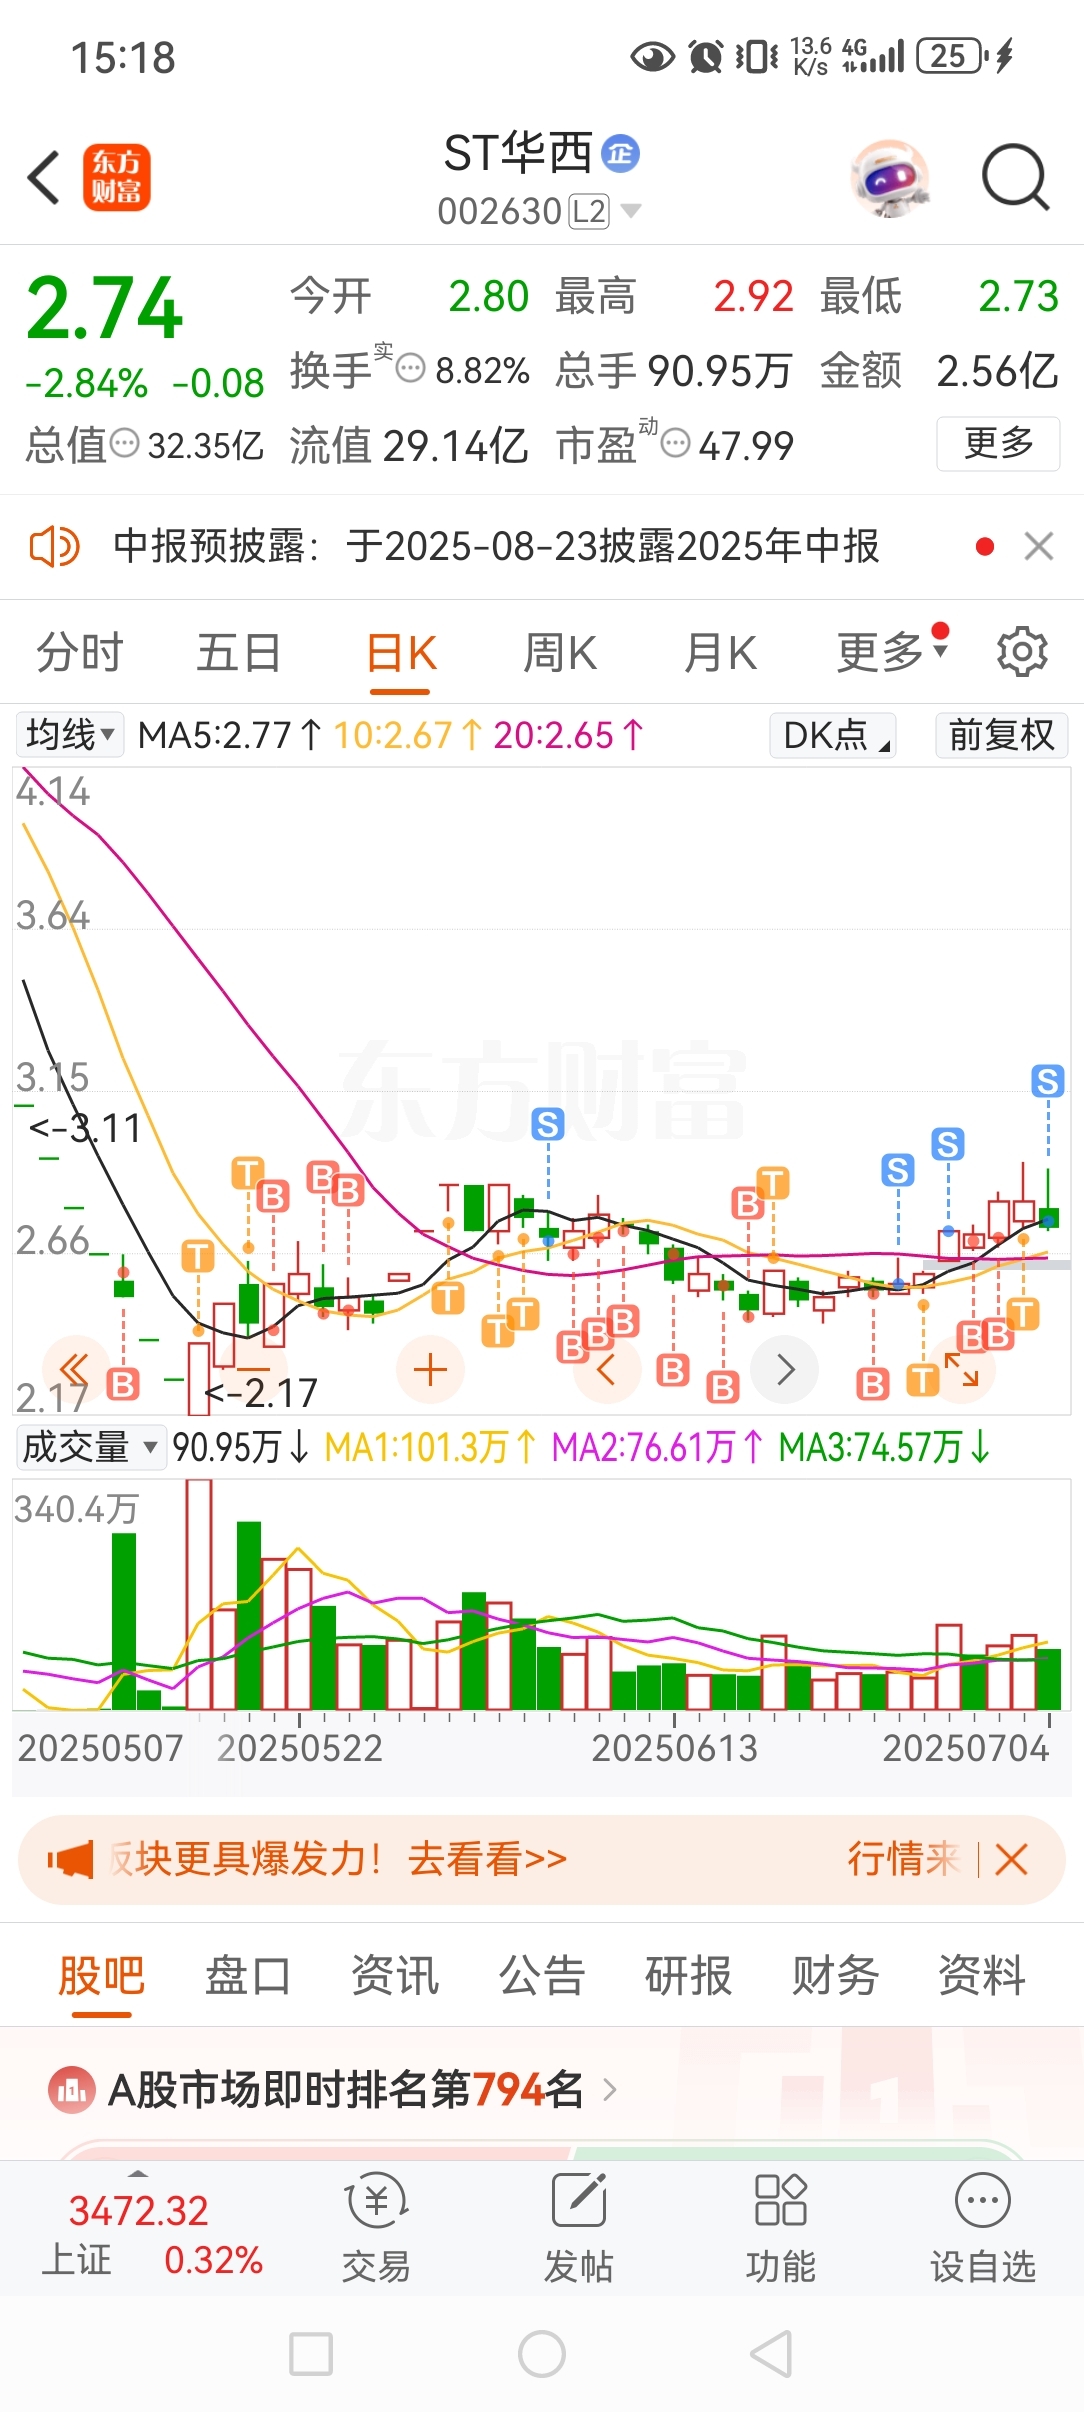1084x2412 pixels.
Task: Switch to 分时 chart tab
Action: pyautogui.click(x=79, y=653)
